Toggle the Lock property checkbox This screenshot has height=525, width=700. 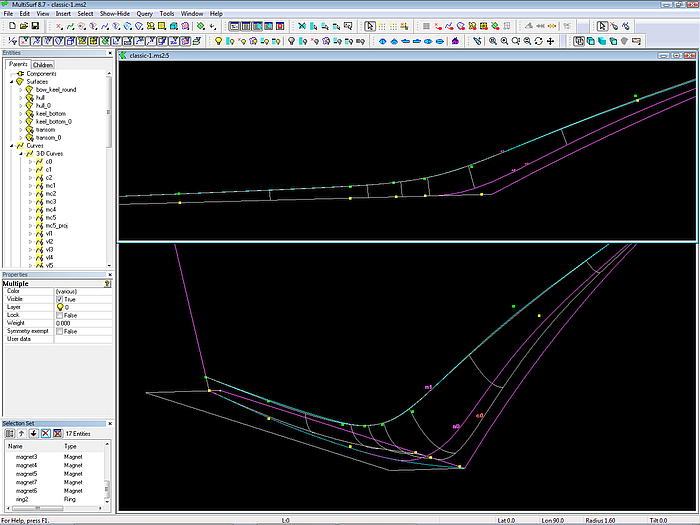pos(60,315)
